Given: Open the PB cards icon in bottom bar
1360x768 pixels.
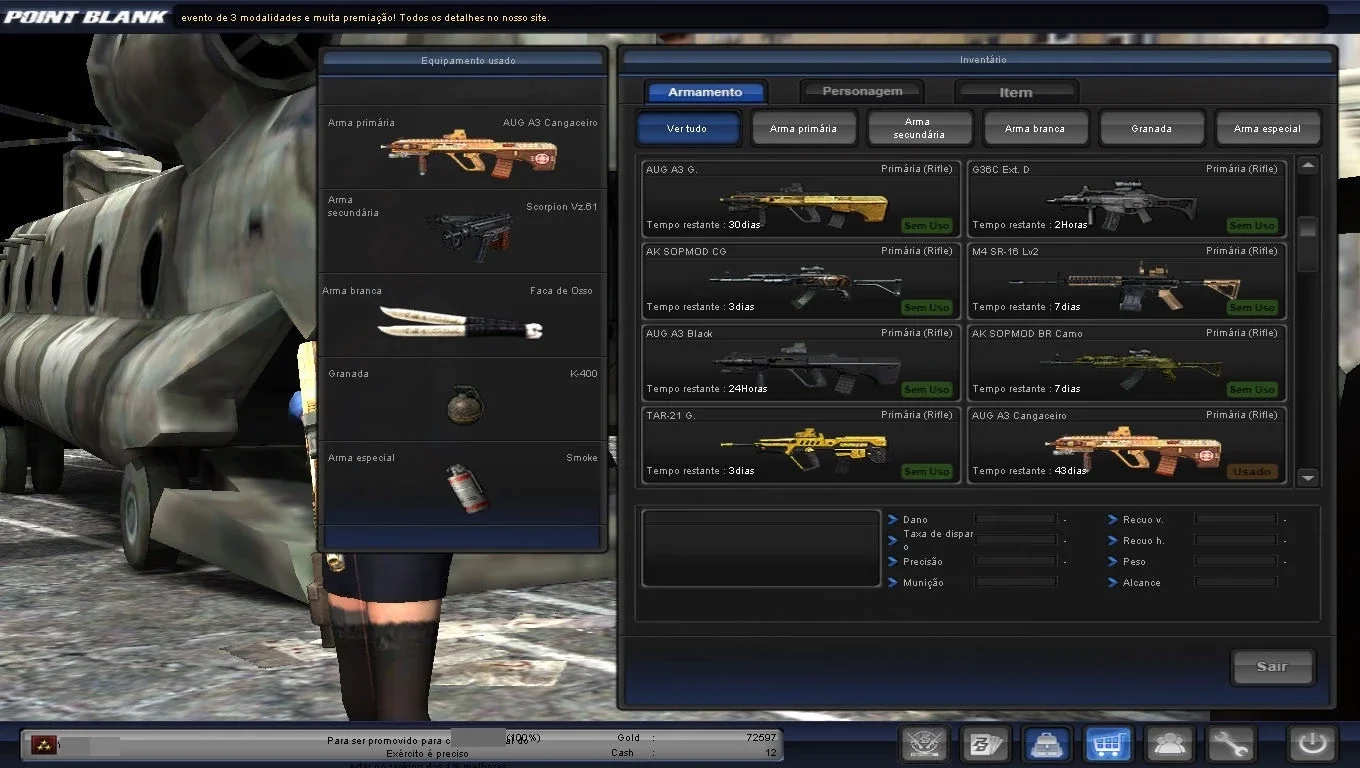Looking at the screenshot, I should (985, 744).
